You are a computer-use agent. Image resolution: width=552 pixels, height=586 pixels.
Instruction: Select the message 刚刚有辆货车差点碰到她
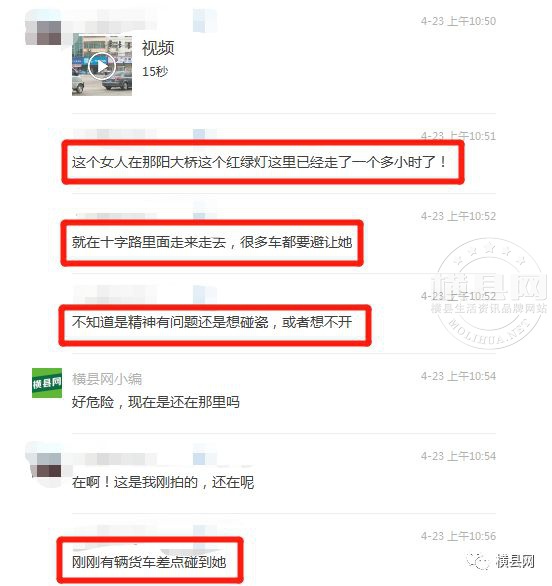(149, 562)
